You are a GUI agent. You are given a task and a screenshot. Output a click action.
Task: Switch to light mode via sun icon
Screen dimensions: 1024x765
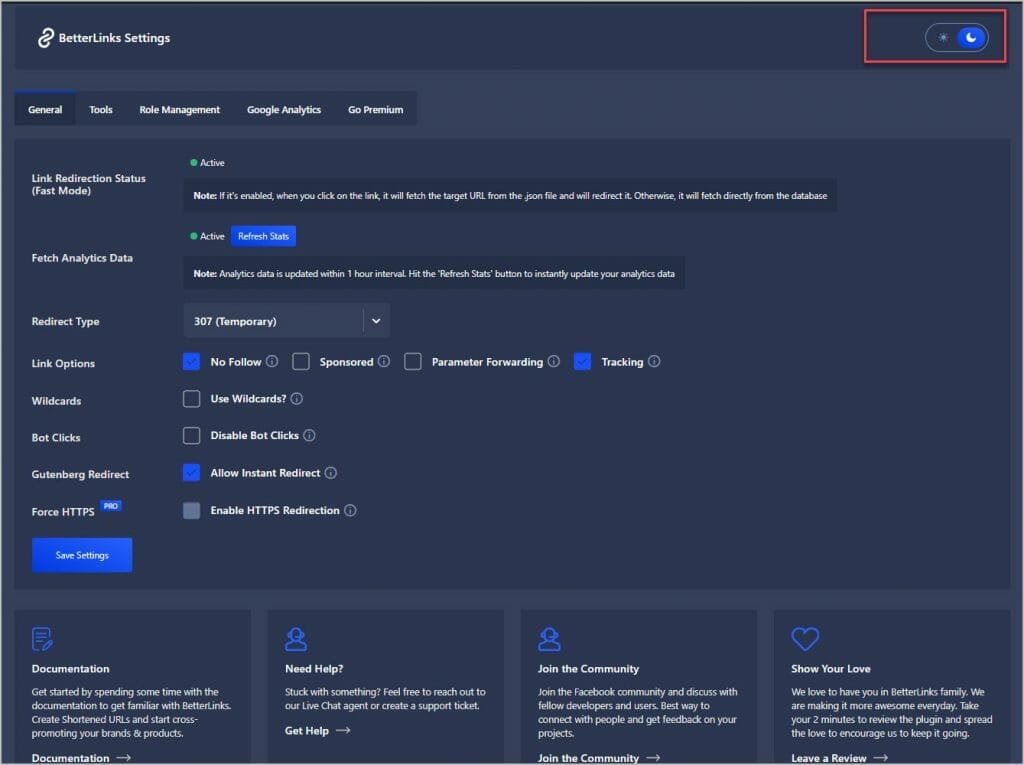point(943,38)
